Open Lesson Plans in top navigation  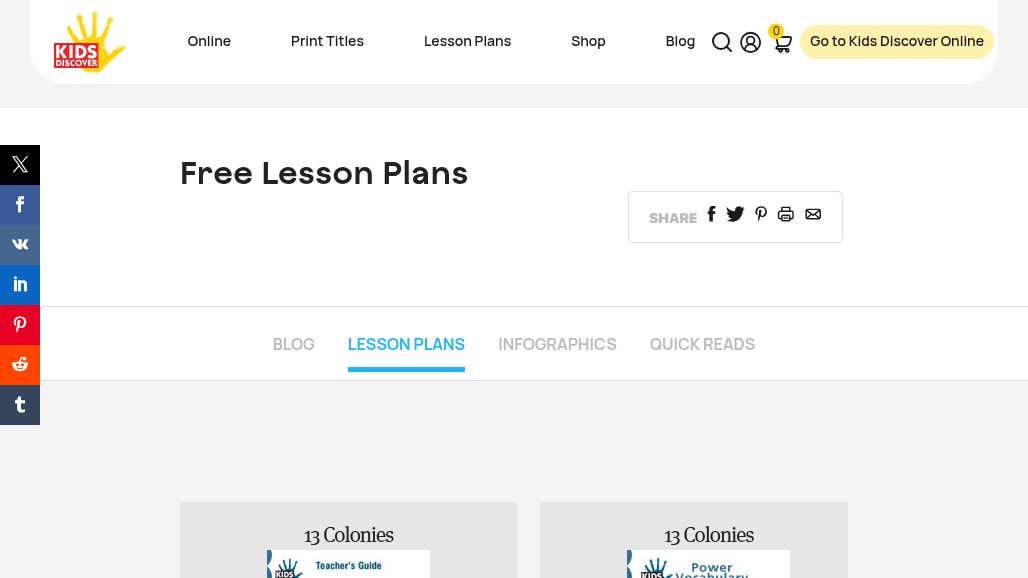pos(467,41)
